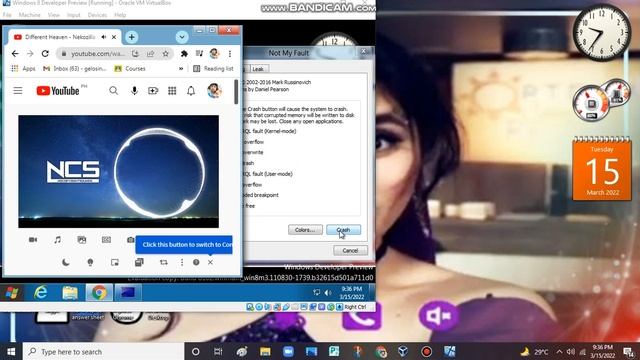640x360 pixels.
Task: Select the overwrite crash option
Action: [x=253, y=152]
